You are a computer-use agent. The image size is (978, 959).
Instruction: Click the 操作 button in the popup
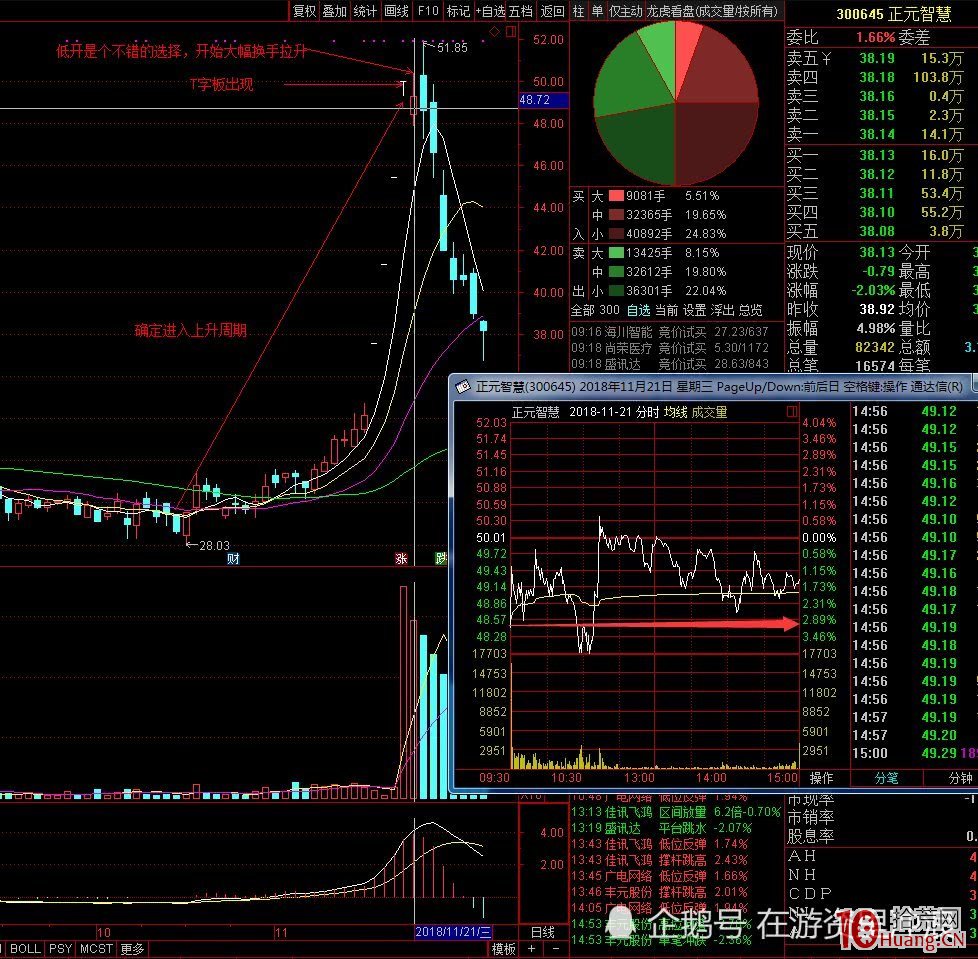821,778
